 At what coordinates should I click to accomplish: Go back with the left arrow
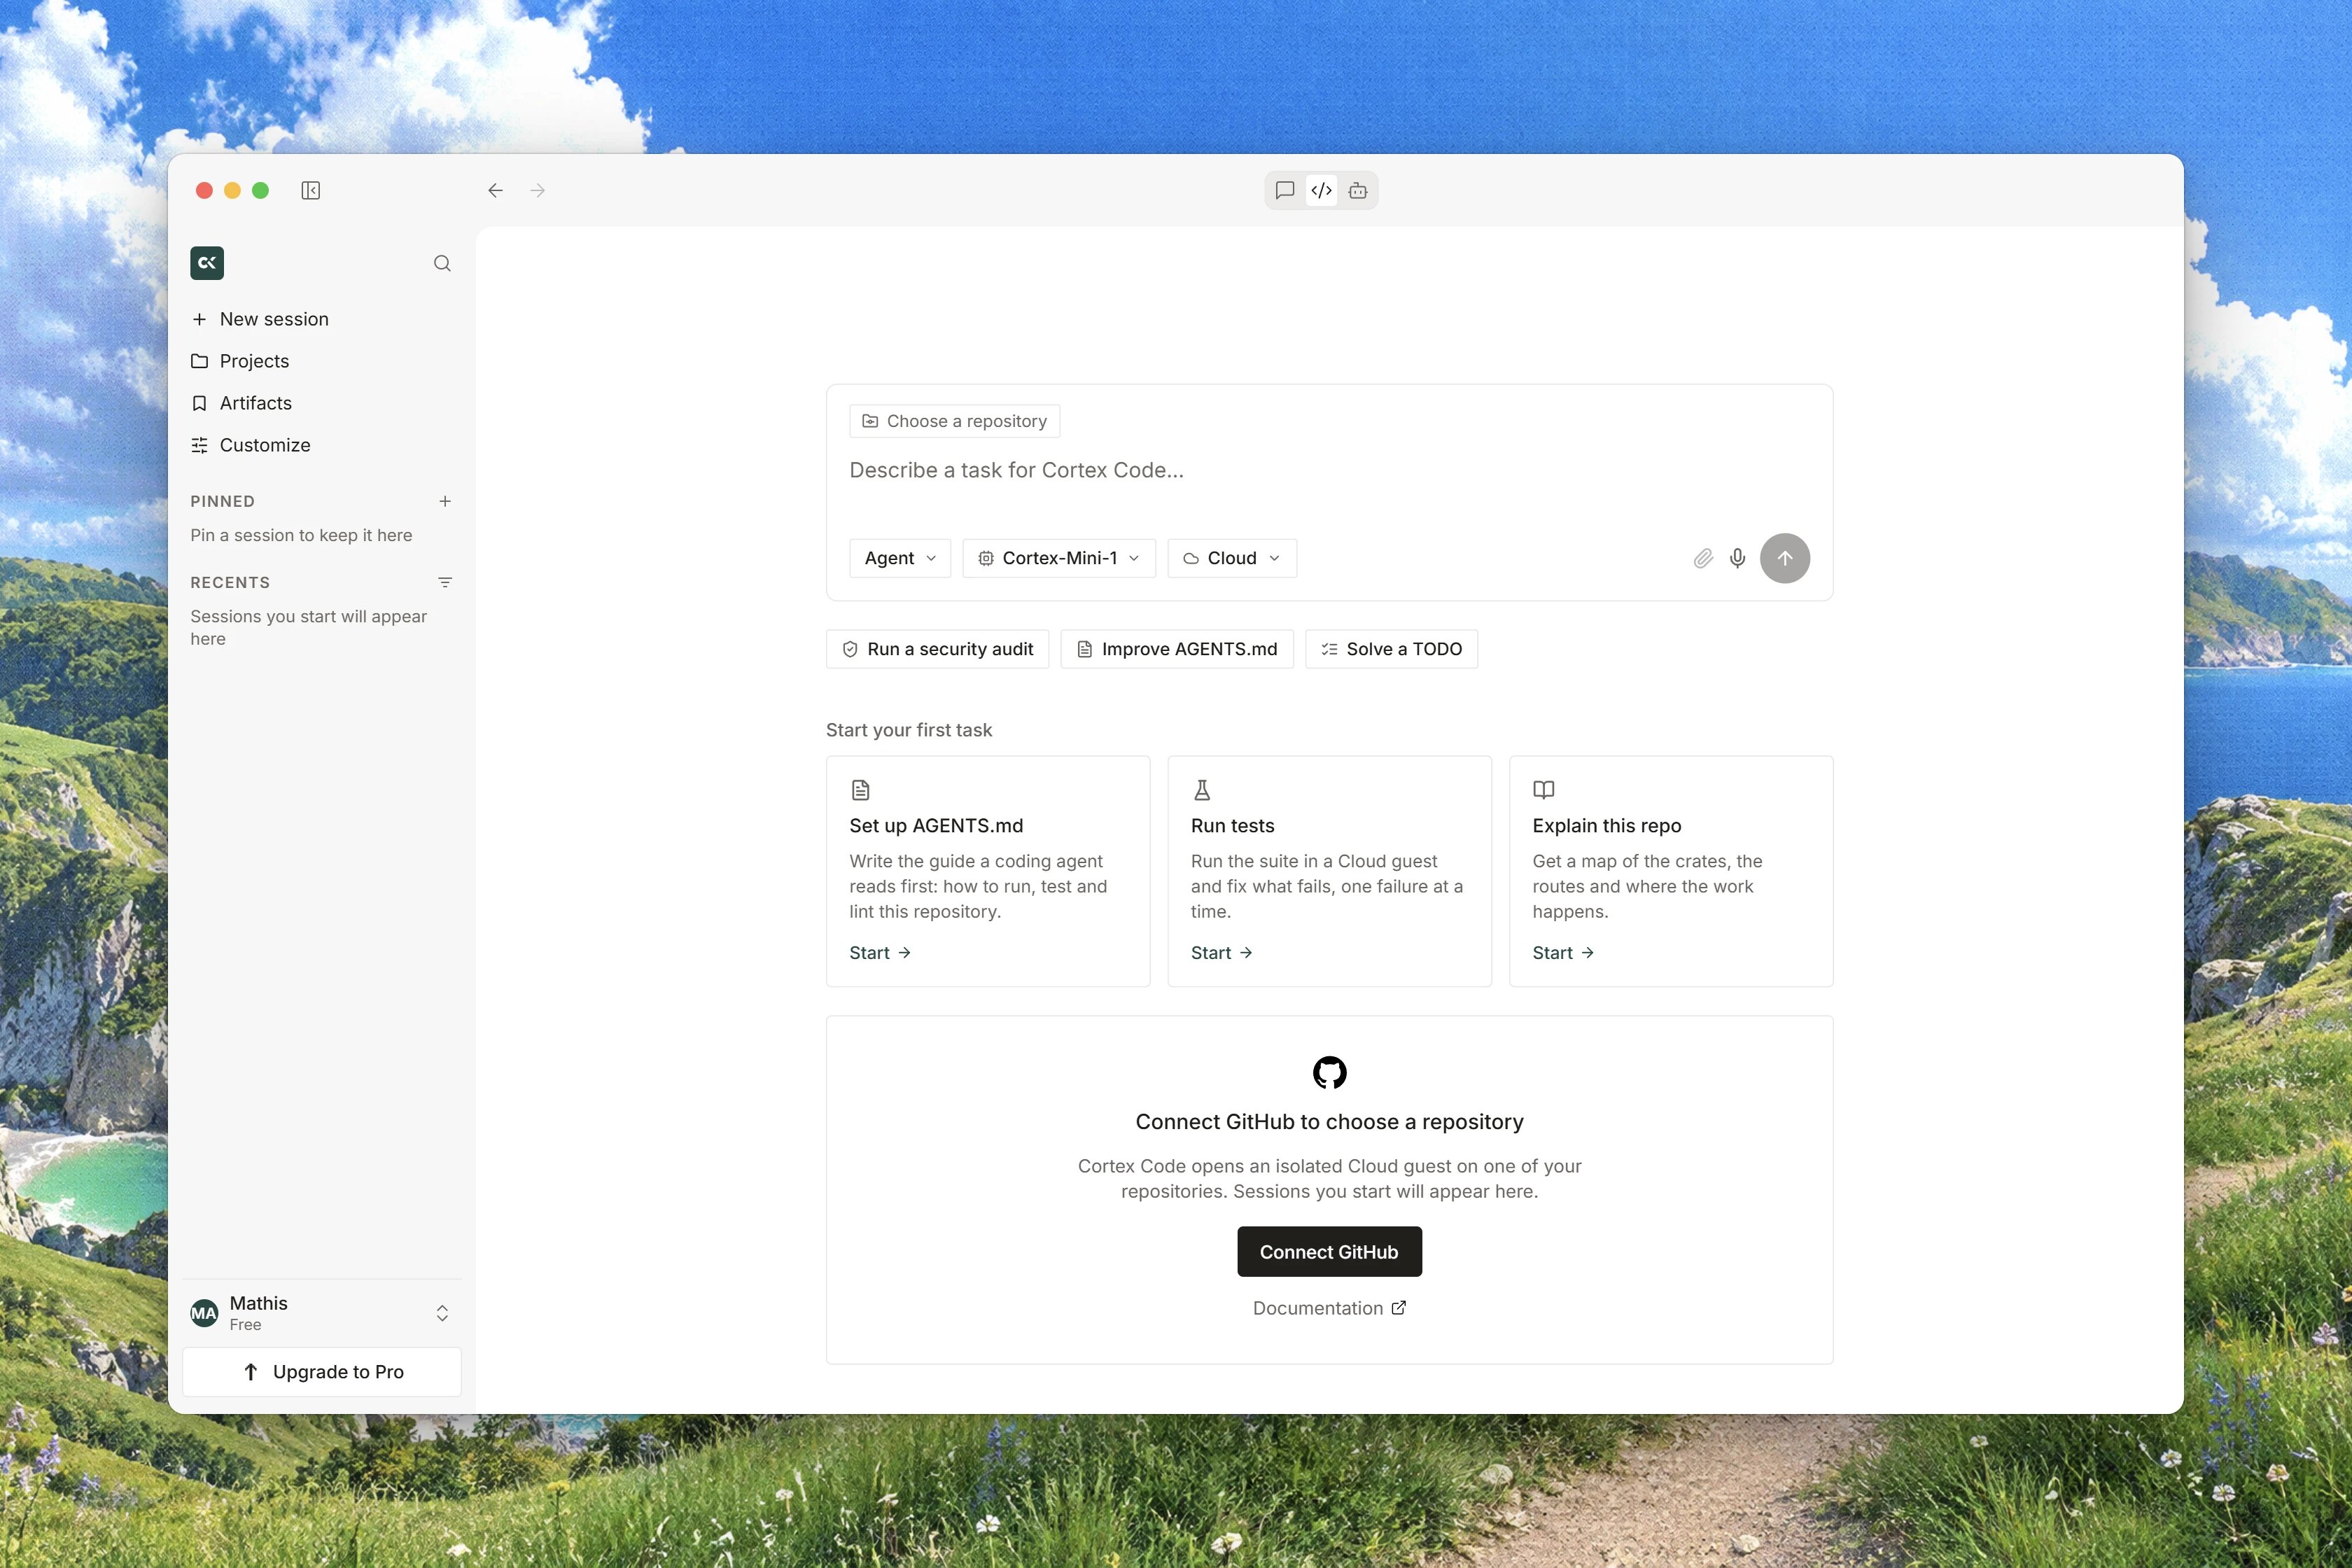point(495,190)
